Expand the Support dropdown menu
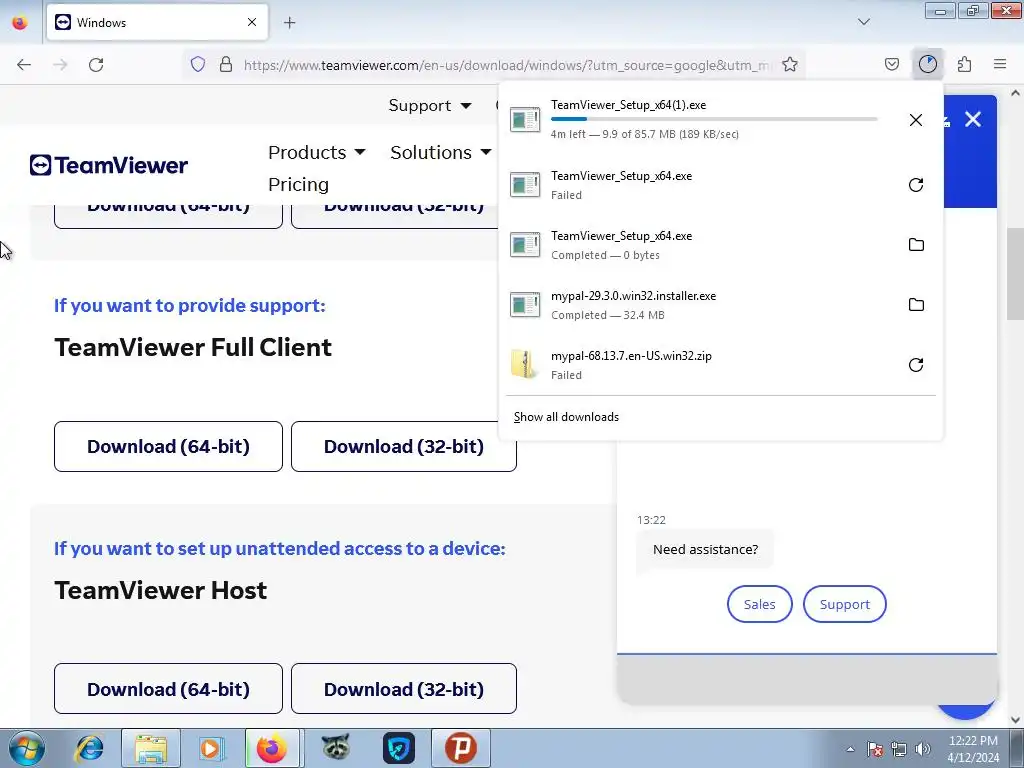Viewport: 1024px width, 768px height. point(429,105)
